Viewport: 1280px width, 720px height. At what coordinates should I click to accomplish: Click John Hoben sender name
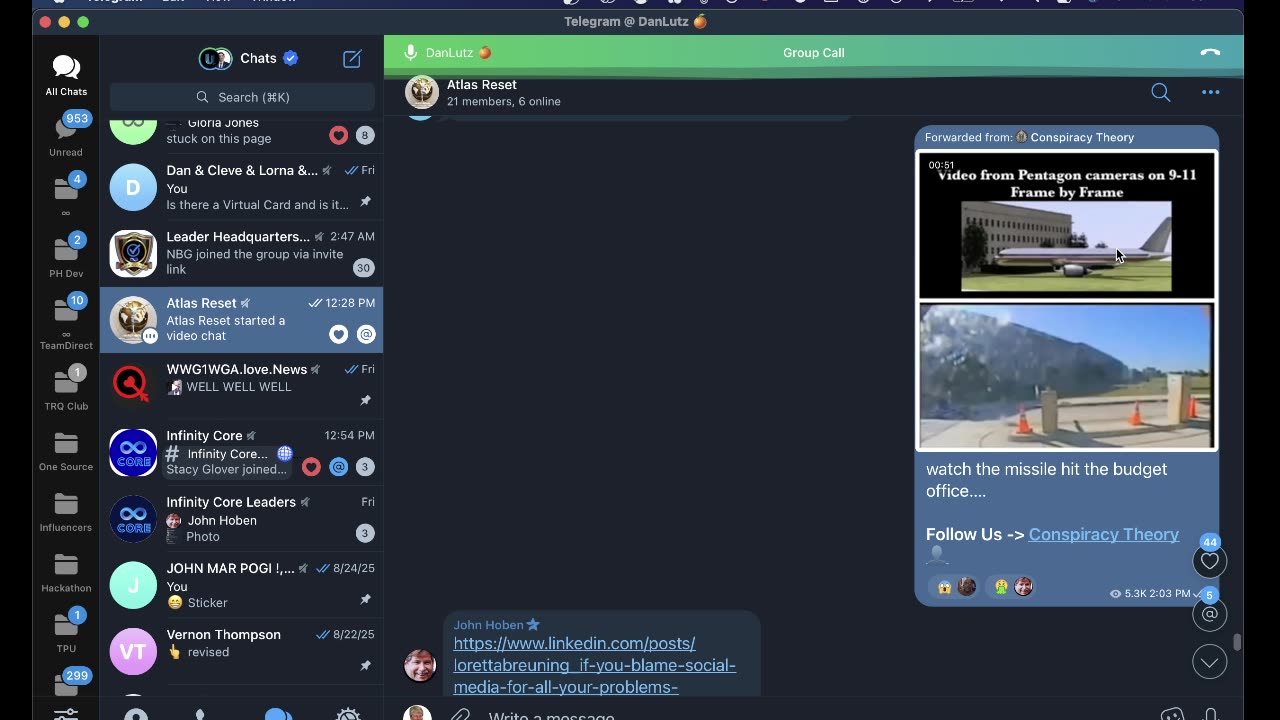click(x=489, y=624)
